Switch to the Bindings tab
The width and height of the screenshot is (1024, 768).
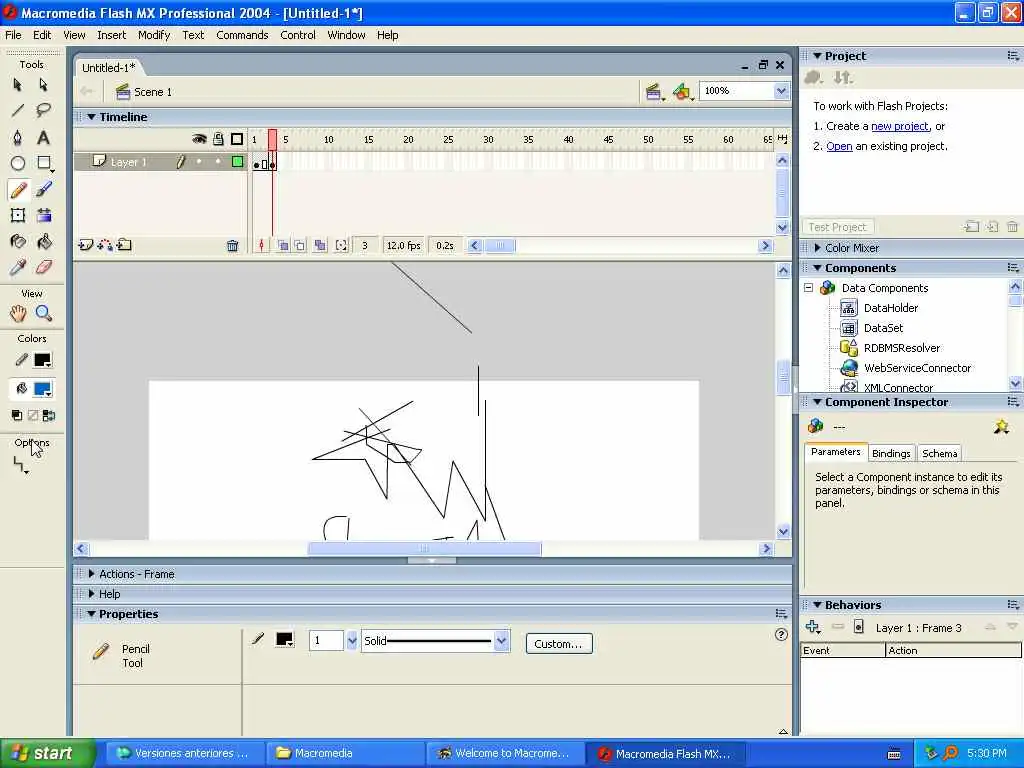[891, 453]
